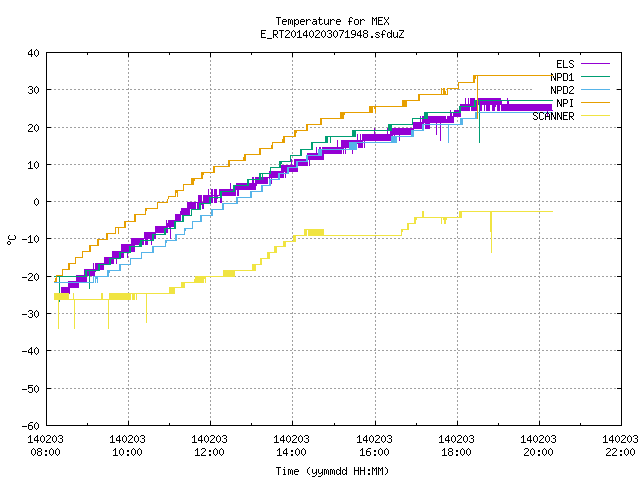This screenshot has width=640, height=480.
Task: Click the NPD1 legend label
Action: point(562,77)
